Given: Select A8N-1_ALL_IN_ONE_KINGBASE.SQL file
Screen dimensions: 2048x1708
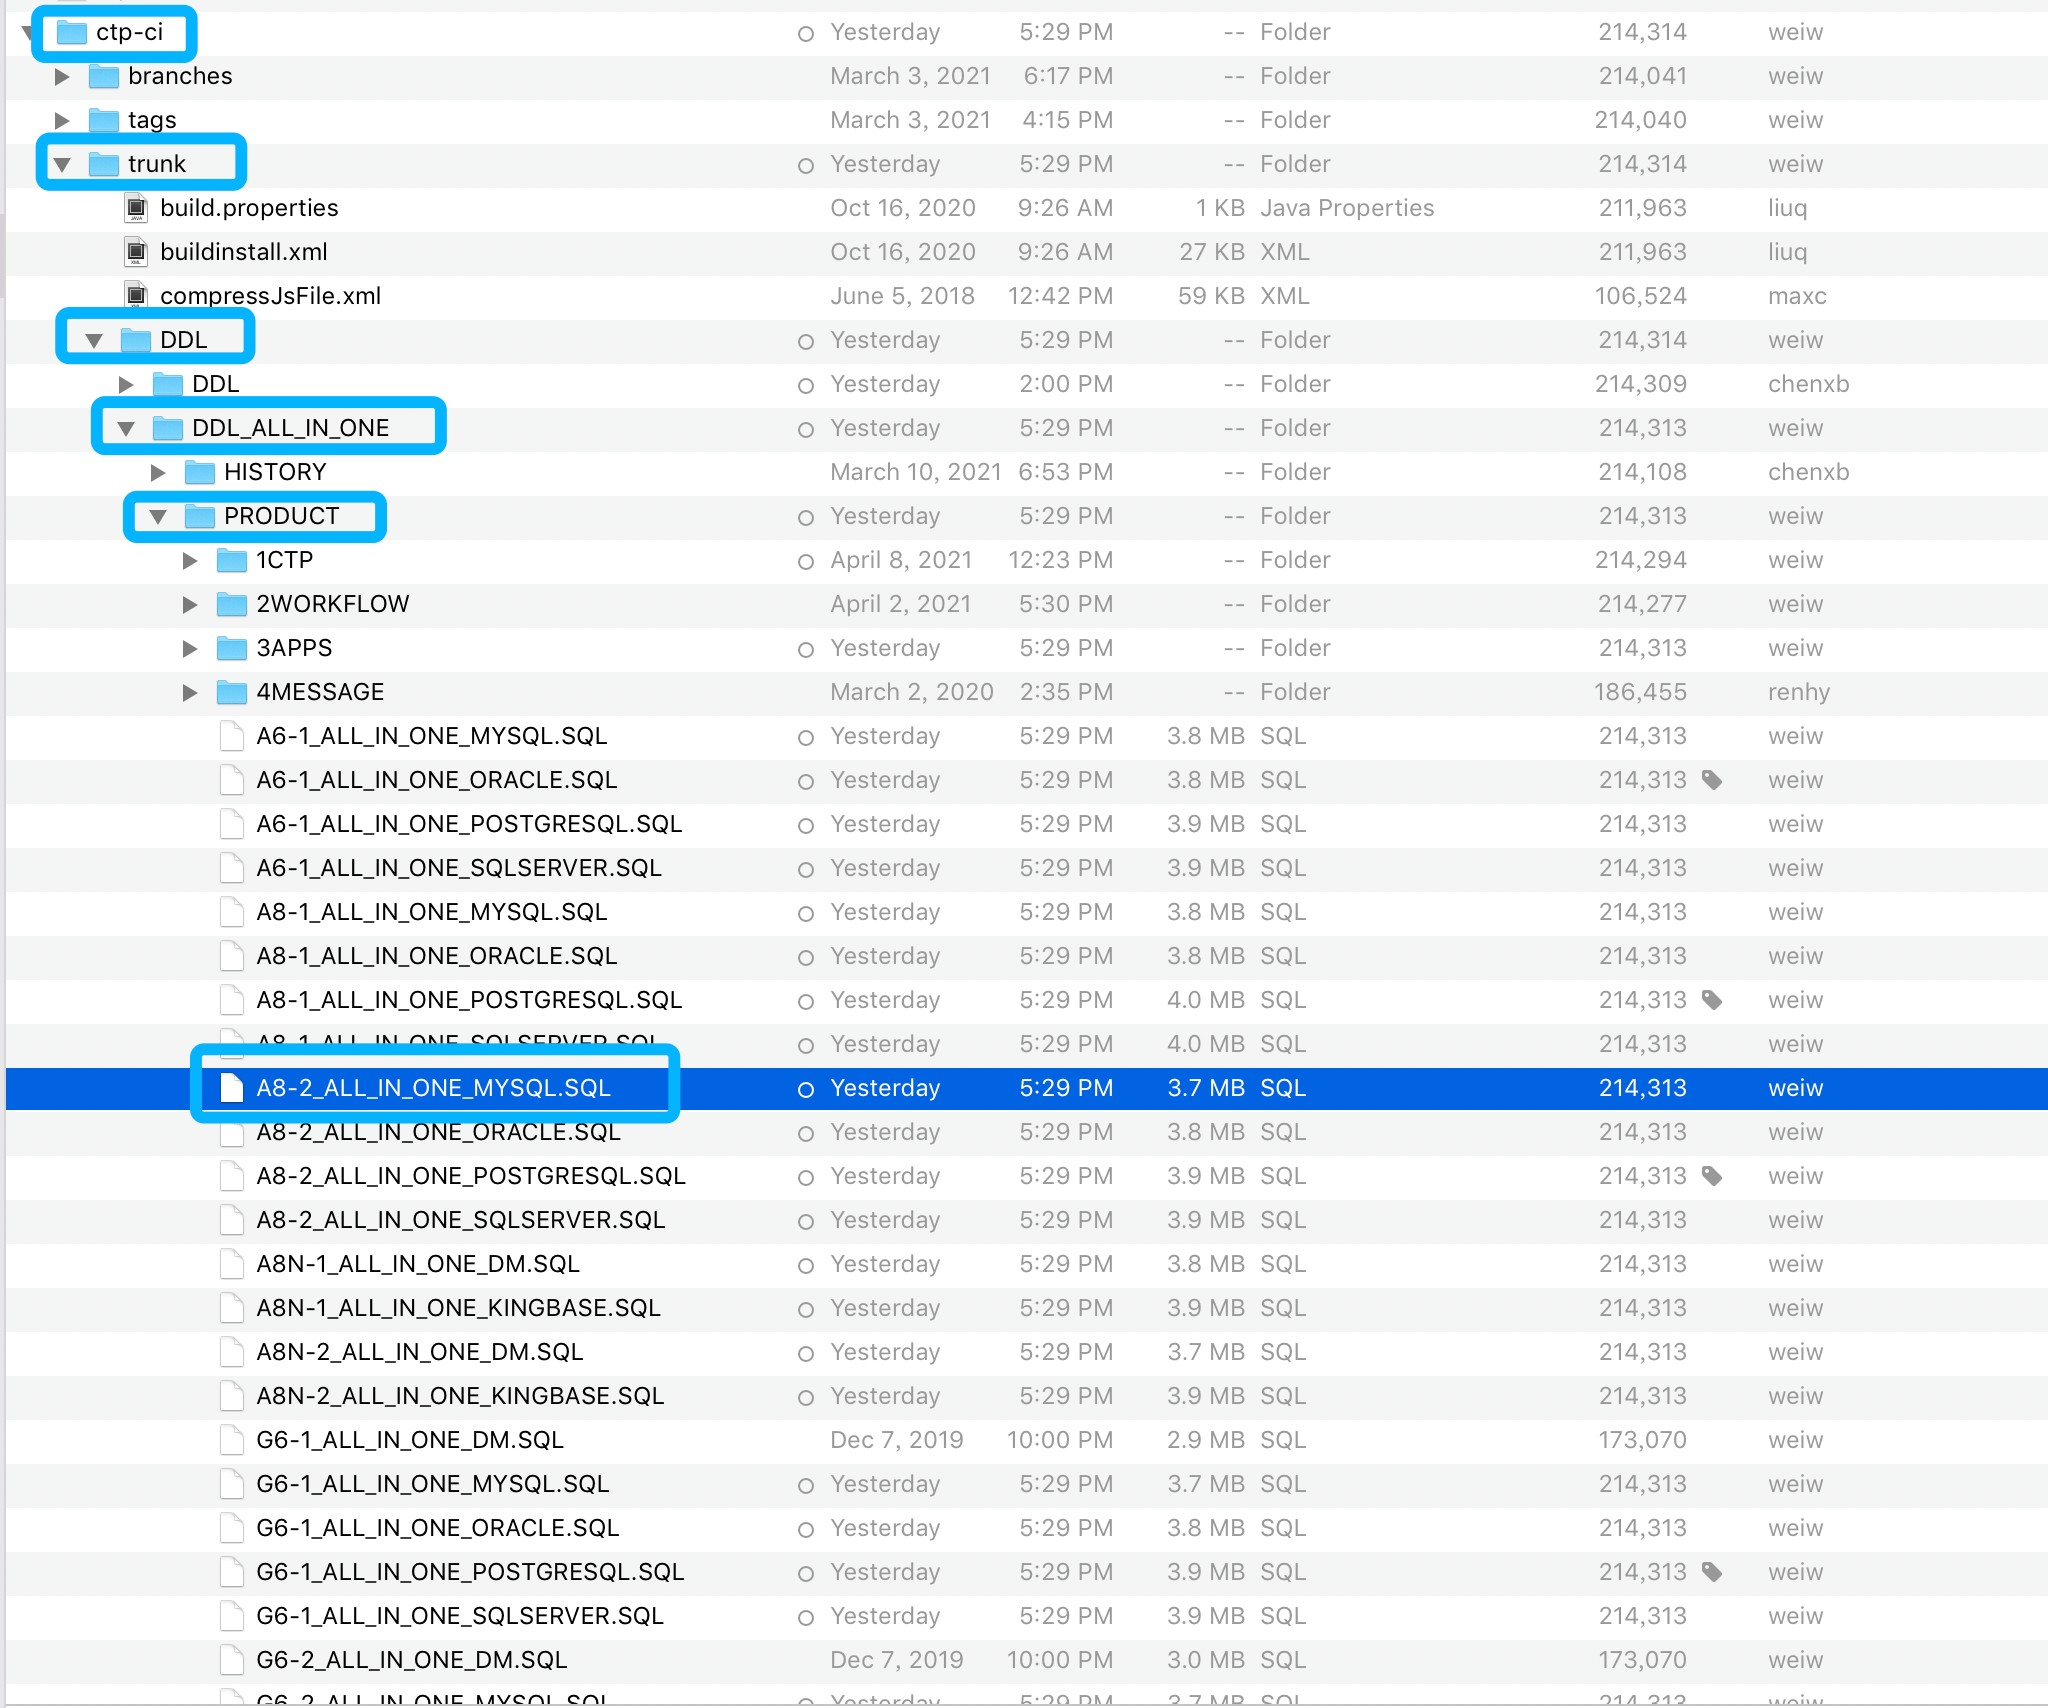Looking at the screenshot, I should pos(458,1308).
